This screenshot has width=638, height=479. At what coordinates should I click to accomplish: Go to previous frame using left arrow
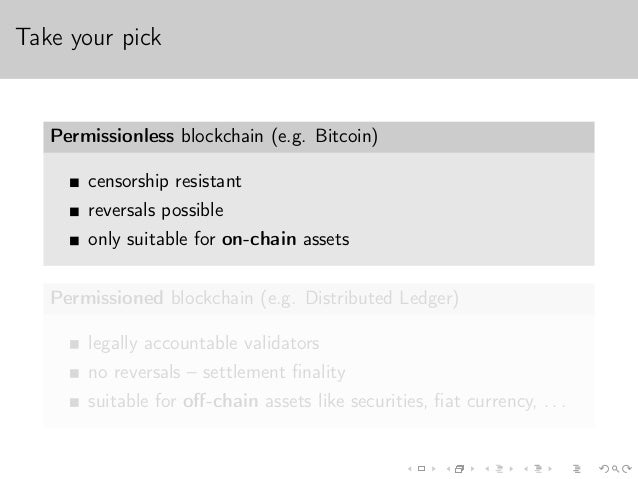click(x=448, y=469)
